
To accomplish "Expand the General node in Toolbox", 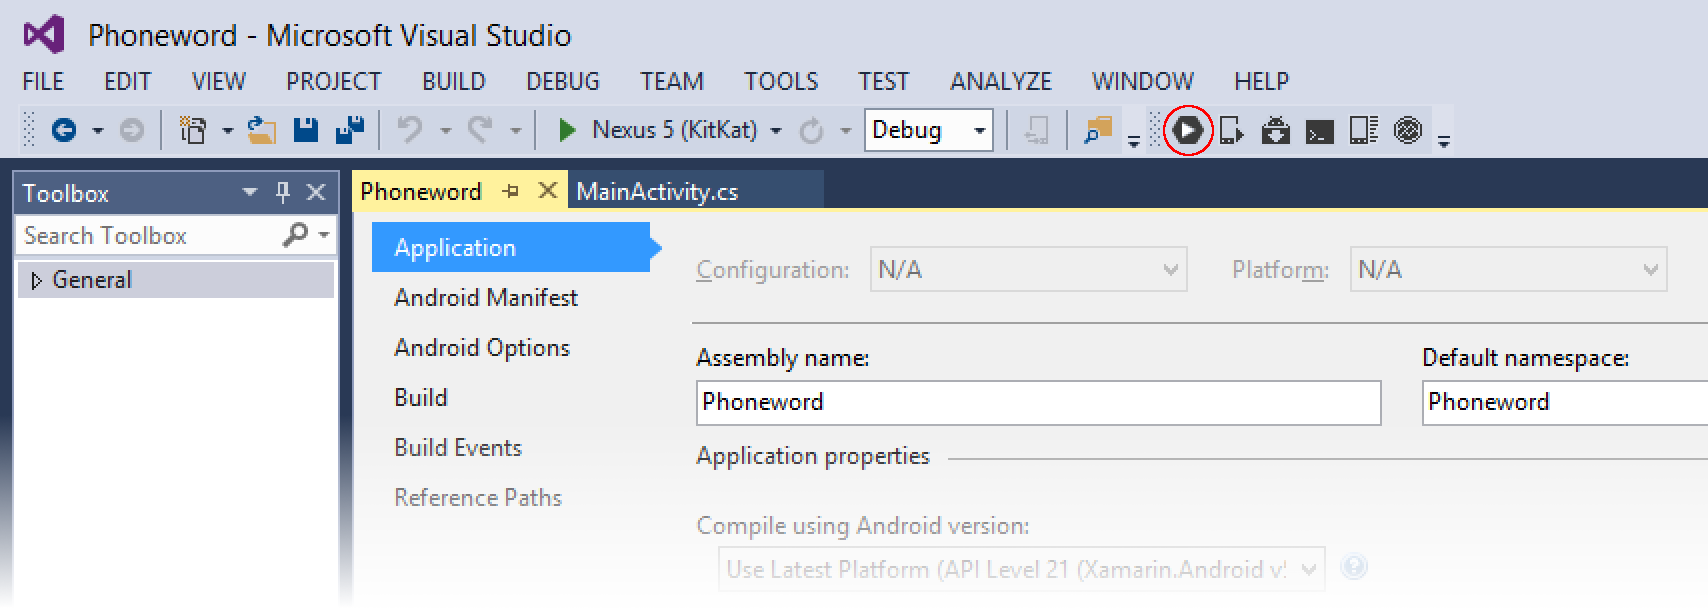I will pyautogui.click(x=37, y=281).
